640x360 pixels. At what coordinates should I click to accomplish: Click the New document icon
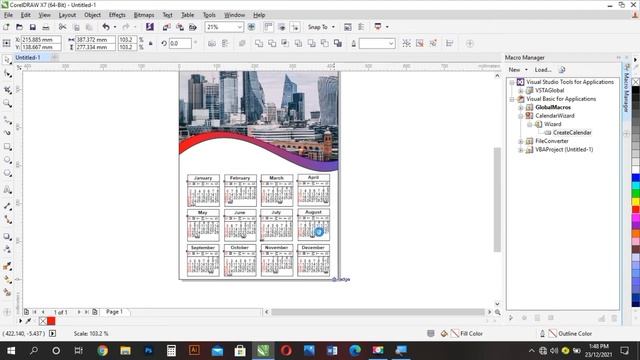[x=6, y=27]
